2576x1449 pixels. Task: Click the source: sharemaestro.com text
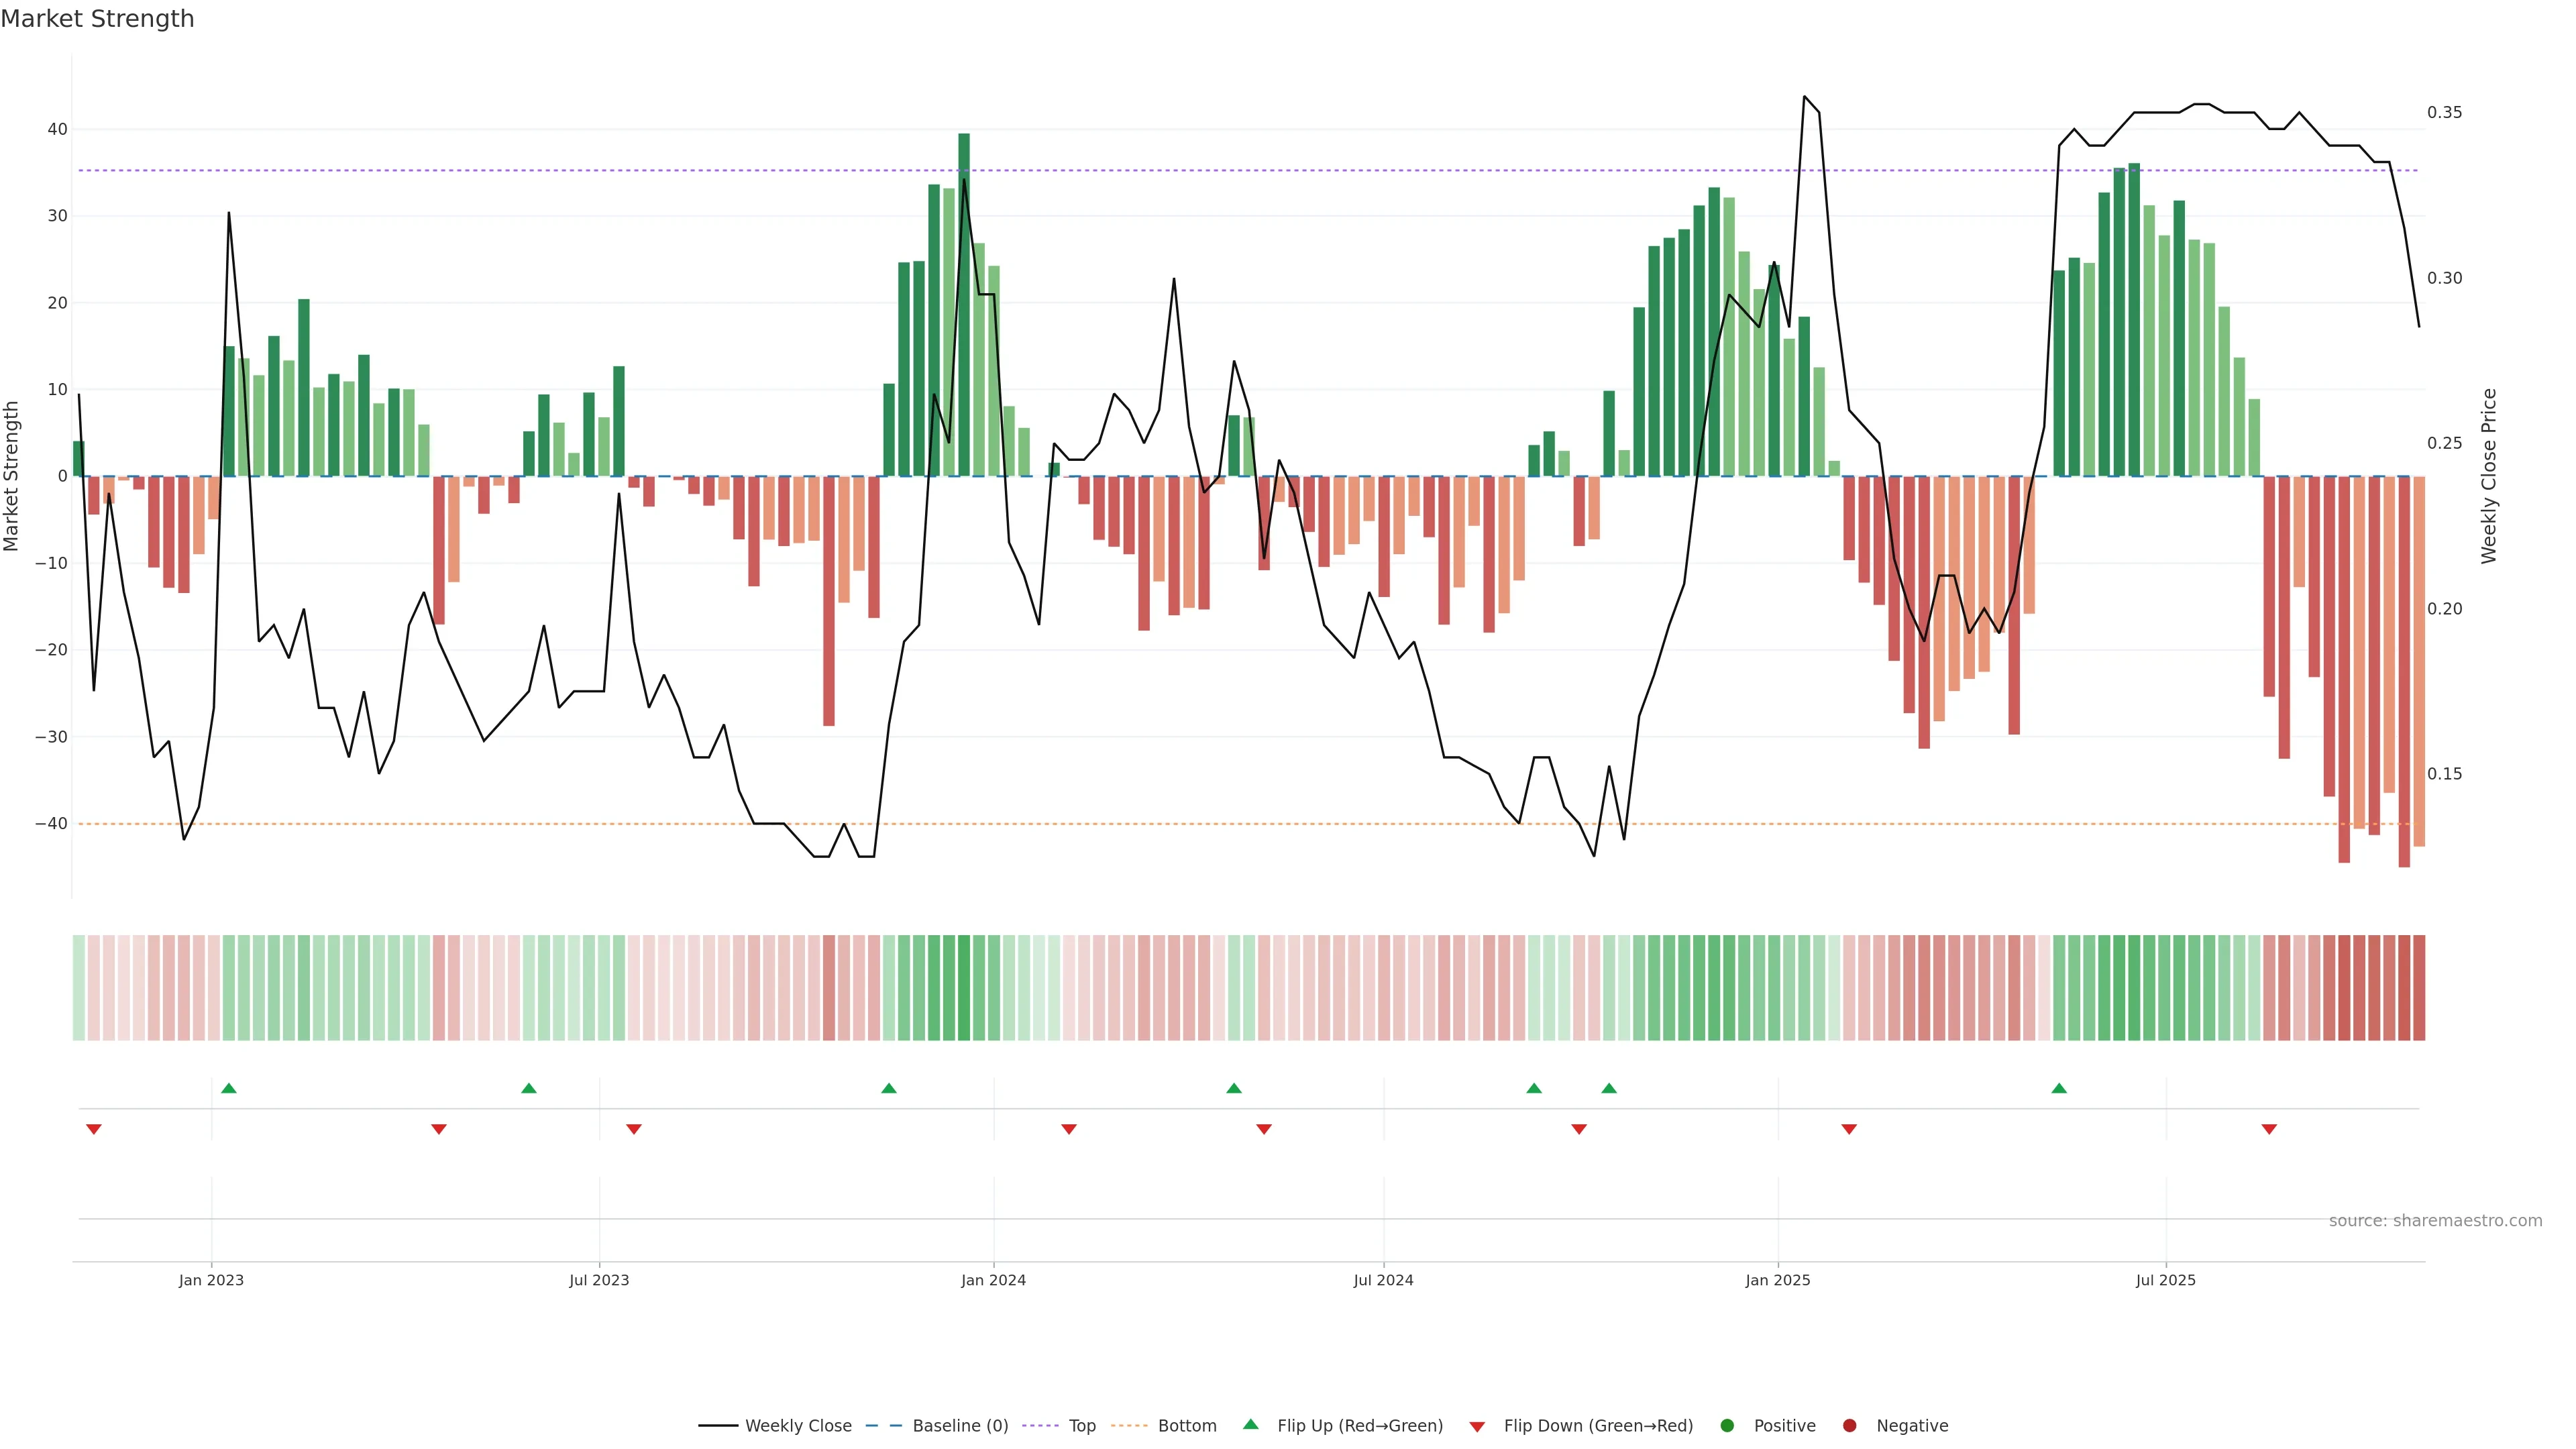pos(2435,1221)
